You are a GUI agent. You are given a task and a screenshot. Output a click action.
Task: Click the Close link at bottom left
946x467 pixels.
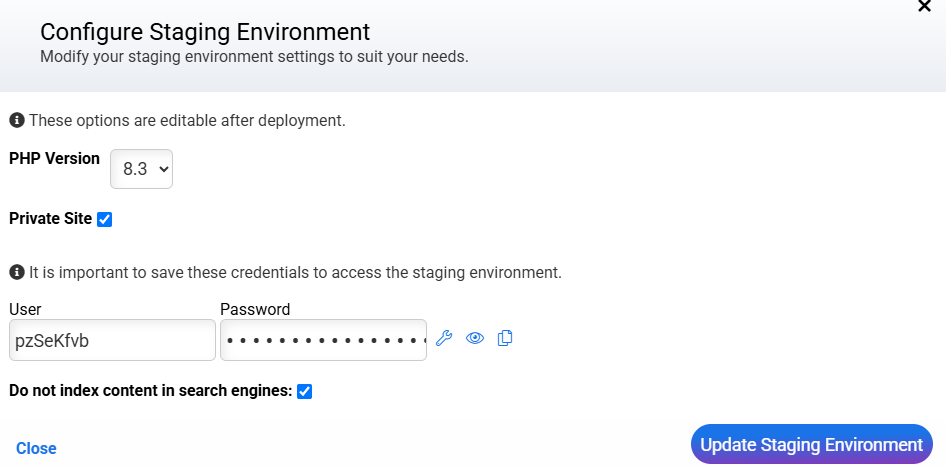point(36,448)
